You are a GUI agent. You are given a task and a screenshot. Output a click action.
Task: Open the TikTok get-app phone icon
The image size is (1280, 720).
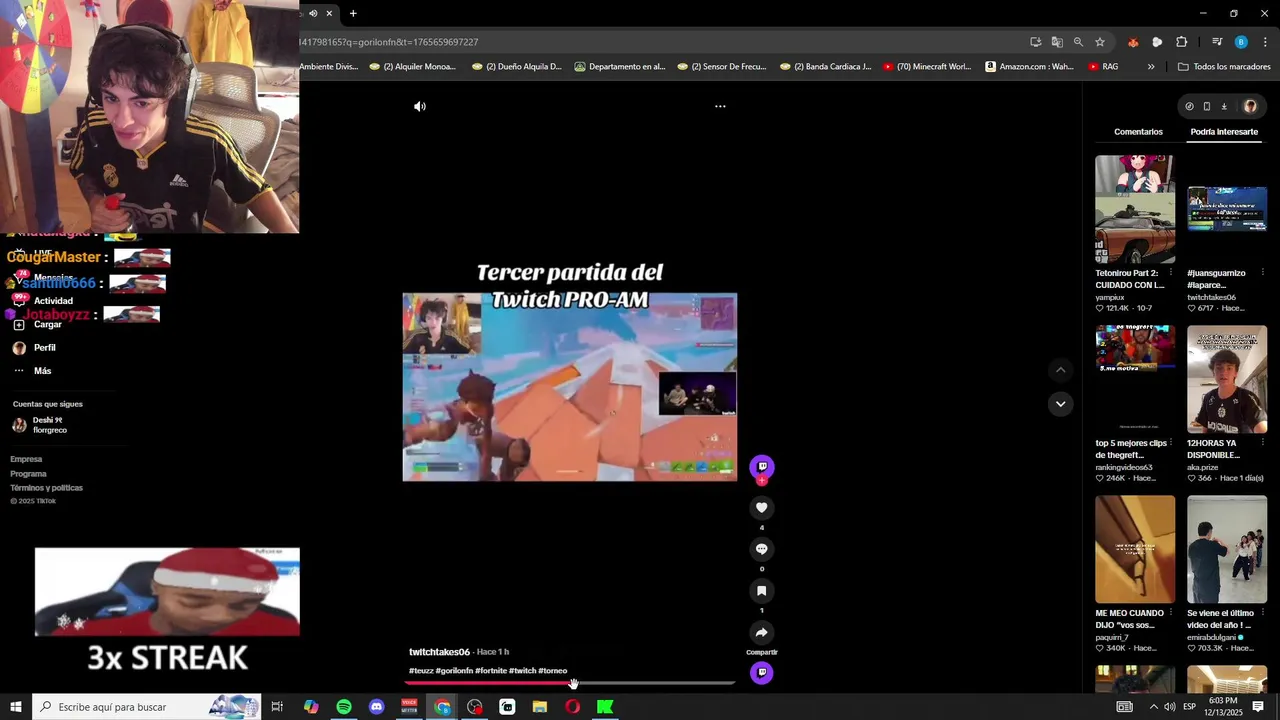coord(1207,106)
